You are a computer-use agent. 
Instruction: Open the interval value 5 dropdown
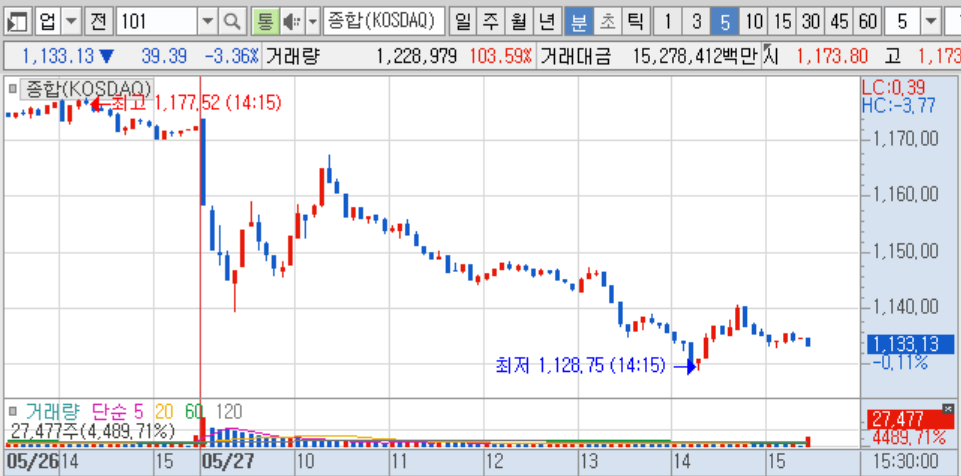(931, 23)
